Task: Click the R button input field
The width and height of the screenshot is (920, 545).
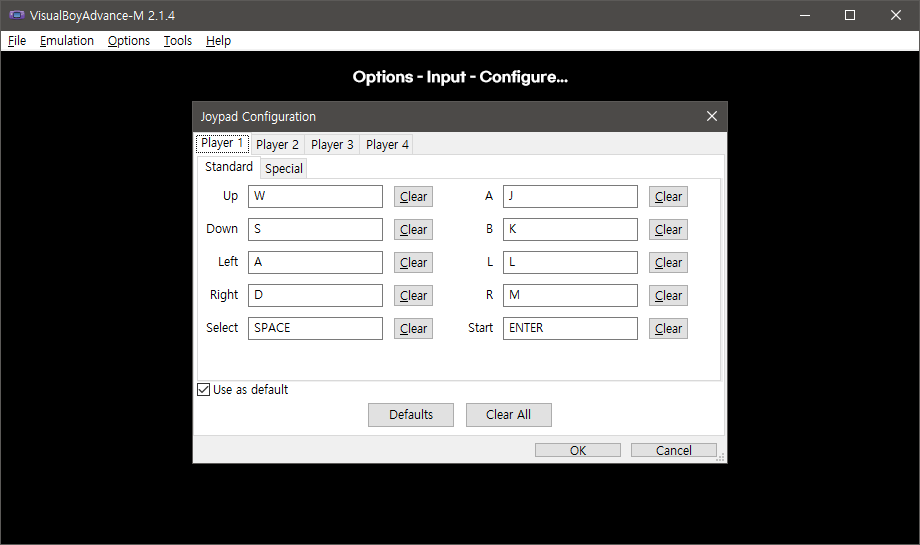Action: (570, 295)
